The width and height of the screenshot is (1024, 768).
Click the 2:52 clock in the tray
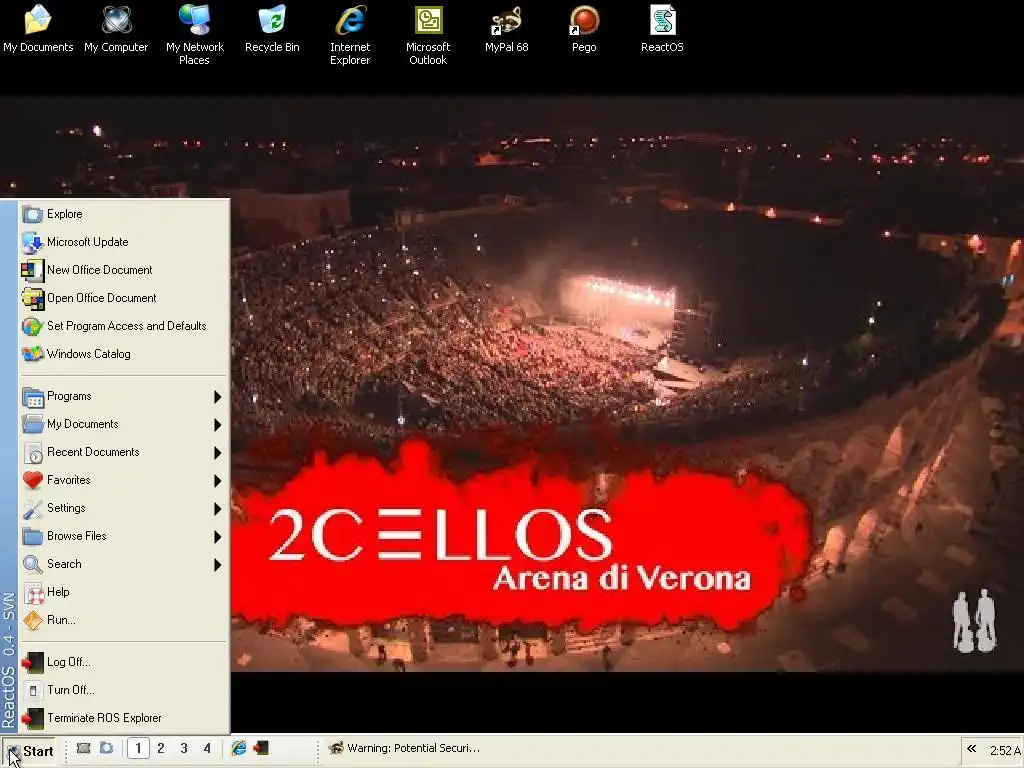pos(1006,750)
